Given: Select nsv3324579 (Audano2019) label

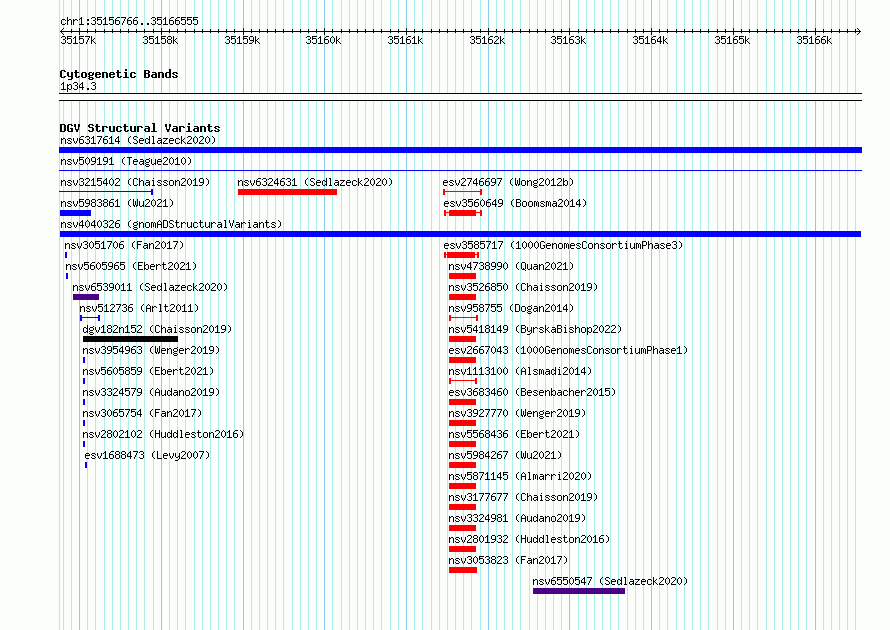Looking at the screenshot, I should pos(151,392).
